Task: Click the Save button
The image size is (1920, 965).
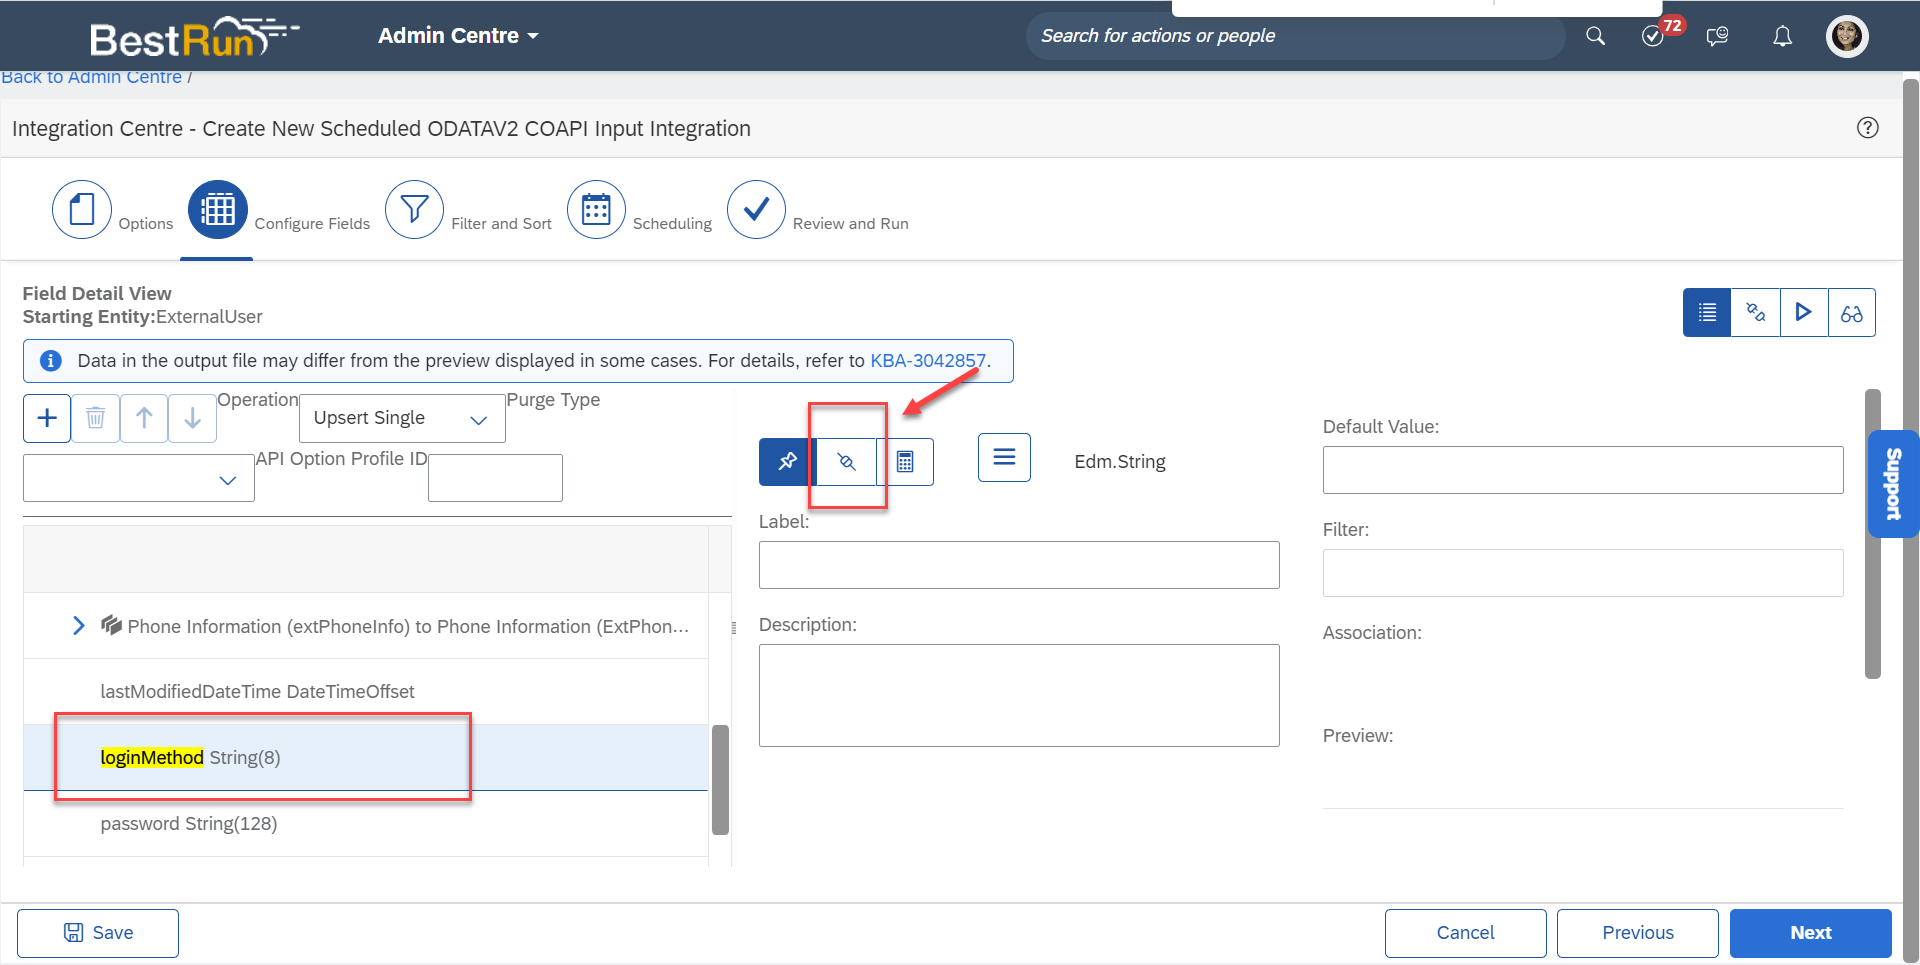Action: tap(98, 933)
